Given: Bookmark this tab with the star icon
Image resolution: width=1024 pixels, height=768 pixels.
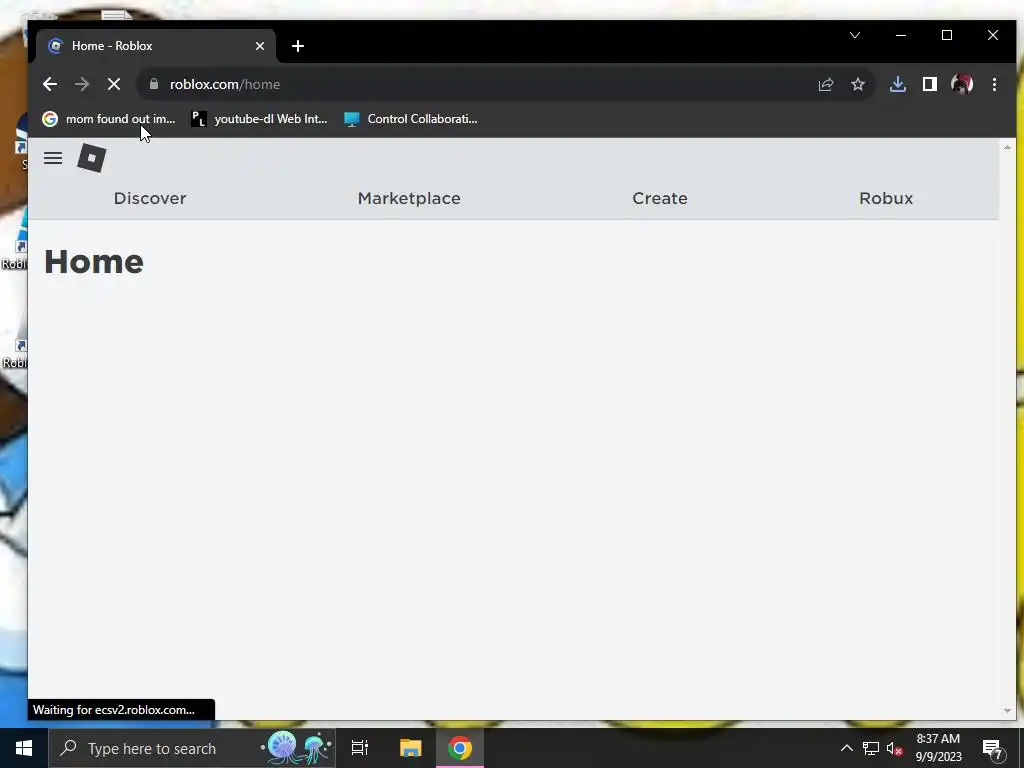Looking at the screenshot, I should (x=858, y=84).
